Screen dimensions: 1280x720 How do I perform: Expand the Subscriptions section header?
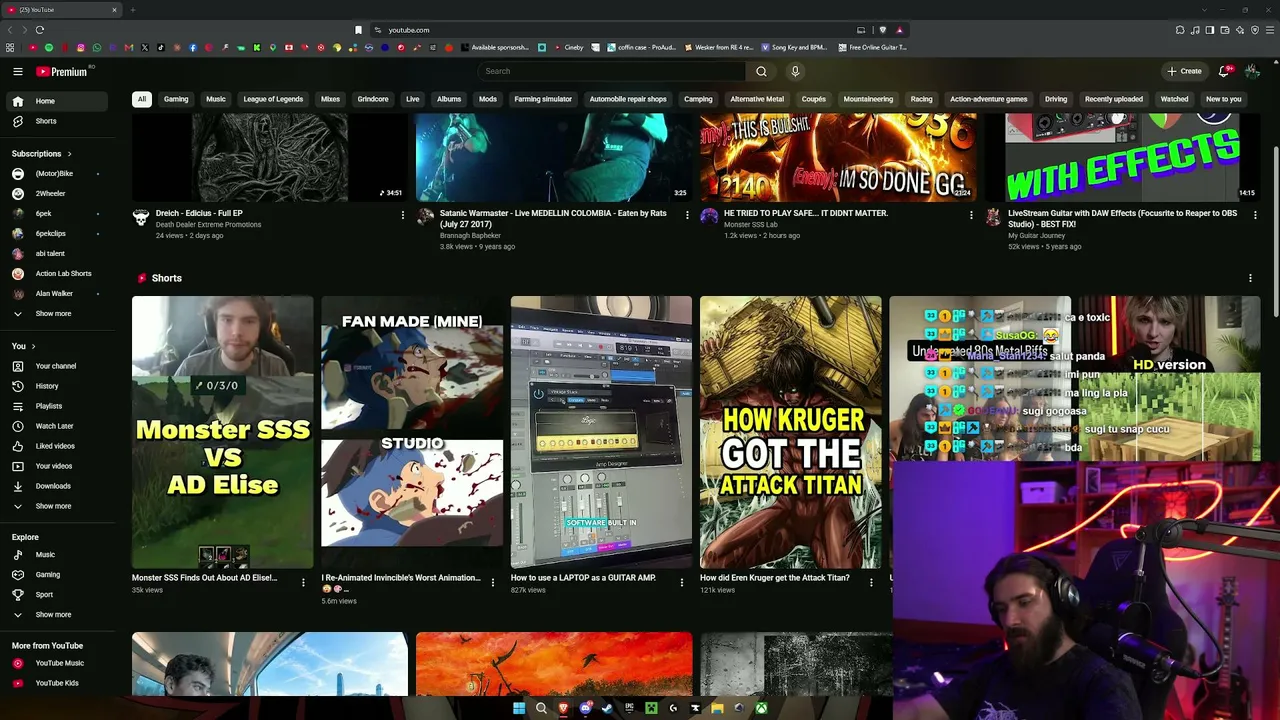click(x=42, y=154)
